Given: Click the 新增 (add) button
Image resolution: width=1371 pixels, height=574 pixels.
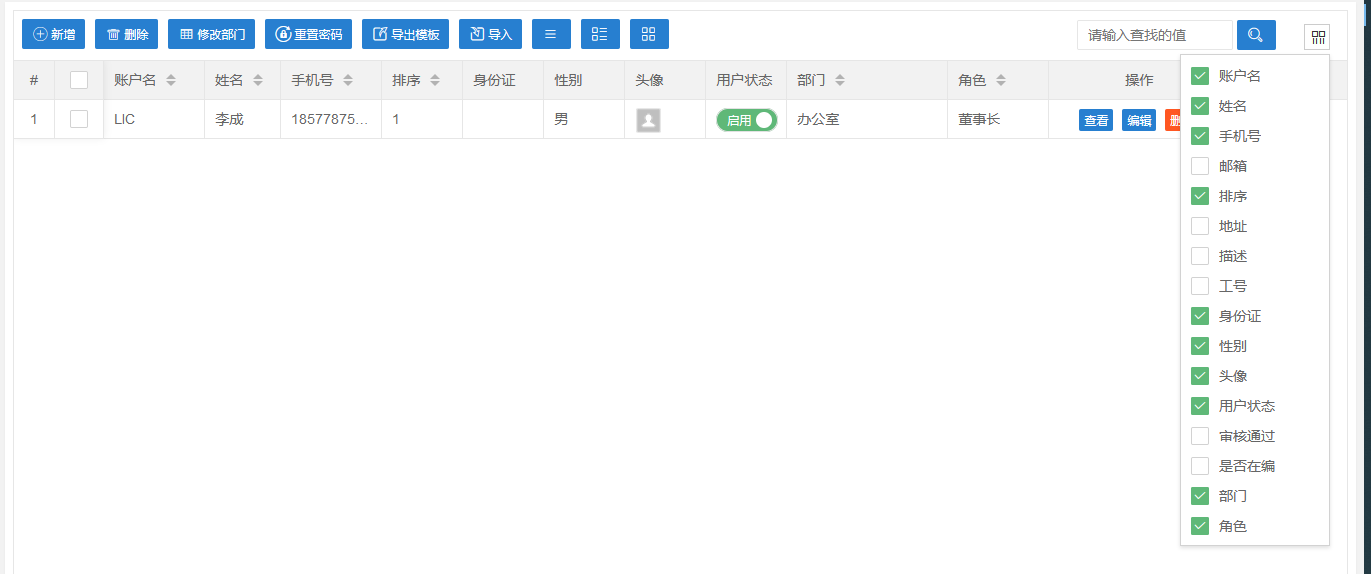Looking at the screenshot, I should pyautogui.click(x=54, y=34).
